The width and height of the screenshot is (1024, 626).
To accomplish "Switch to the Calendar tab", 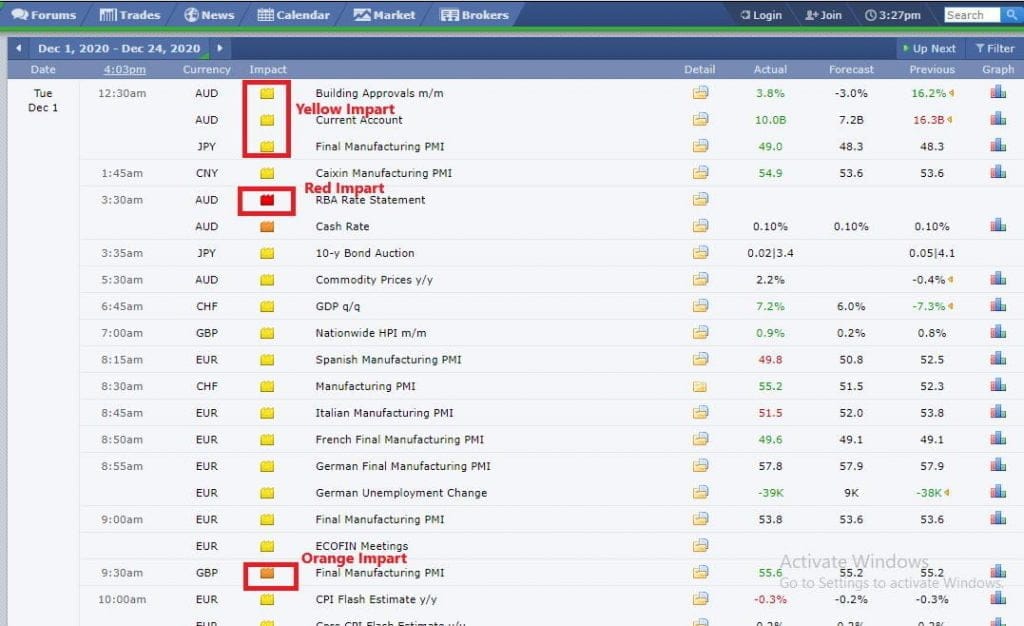I will 291,15.
